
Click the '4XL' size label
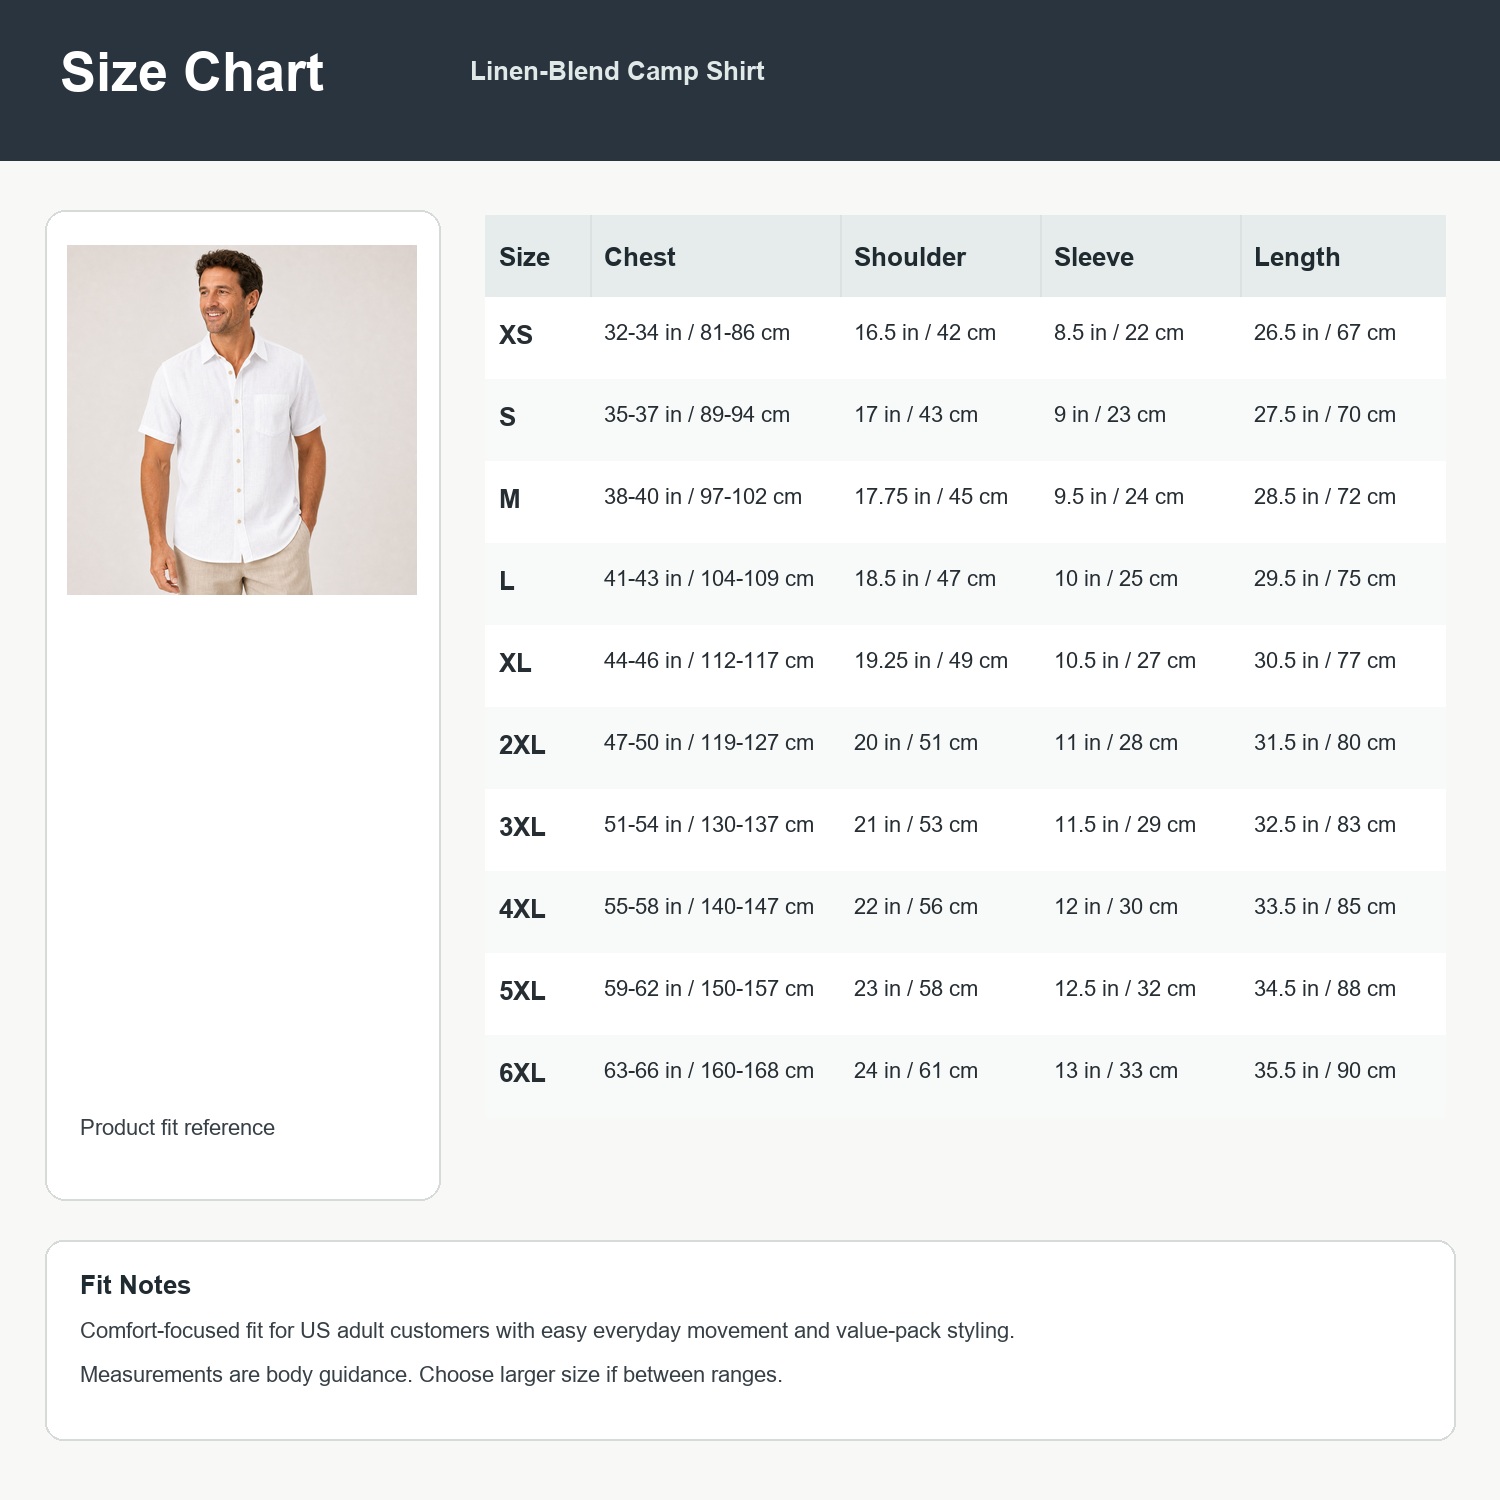[522, 909]
